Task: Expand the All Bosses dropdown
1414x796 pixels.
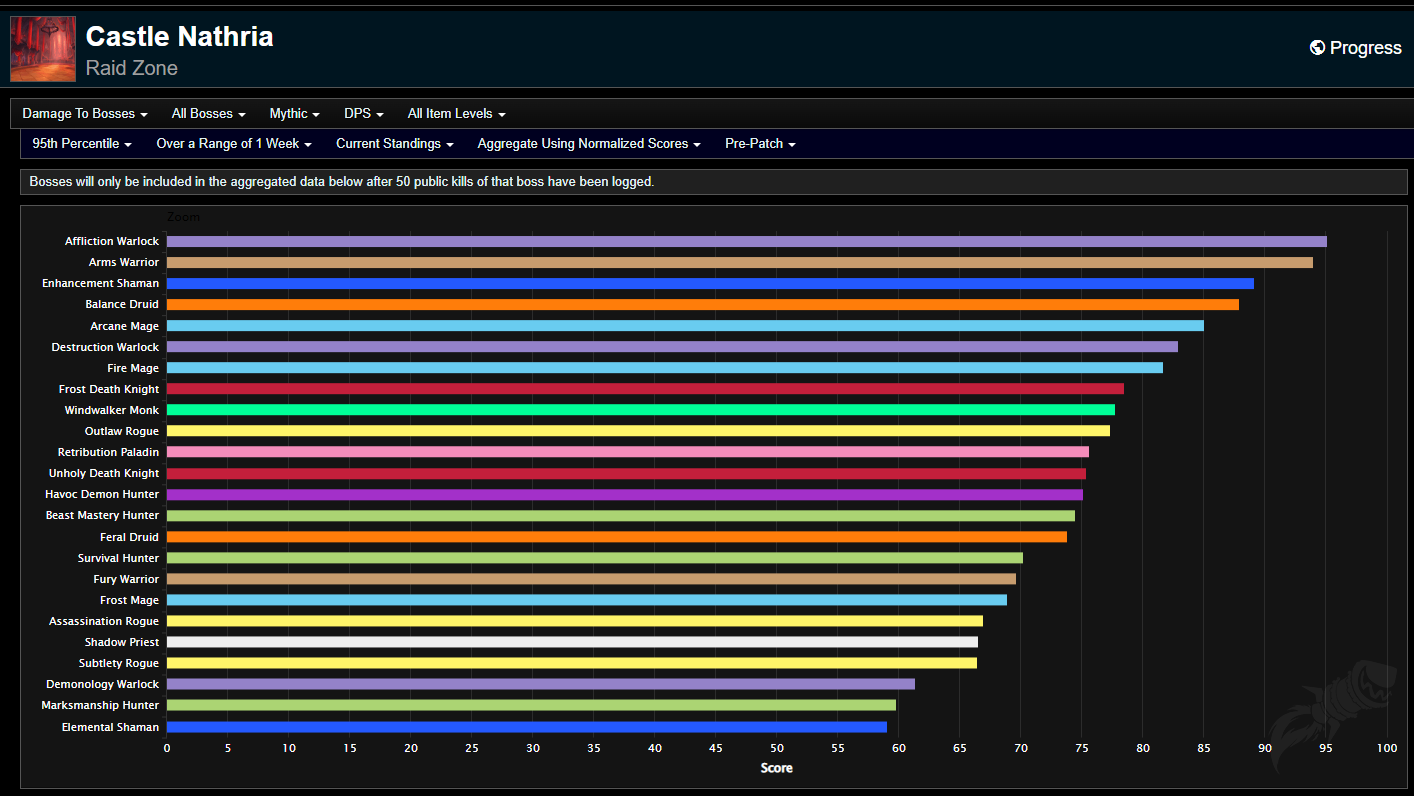Action: pyautogui.click(x=208, y=114)
